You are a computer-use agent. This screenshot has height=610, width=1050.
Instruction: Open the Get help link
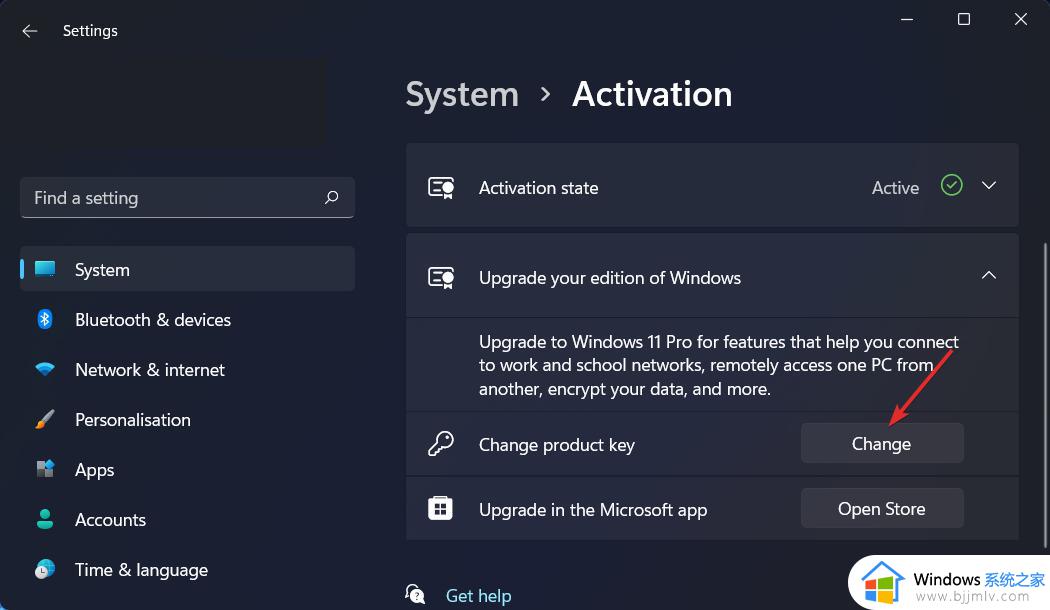[x=478, y=595]
